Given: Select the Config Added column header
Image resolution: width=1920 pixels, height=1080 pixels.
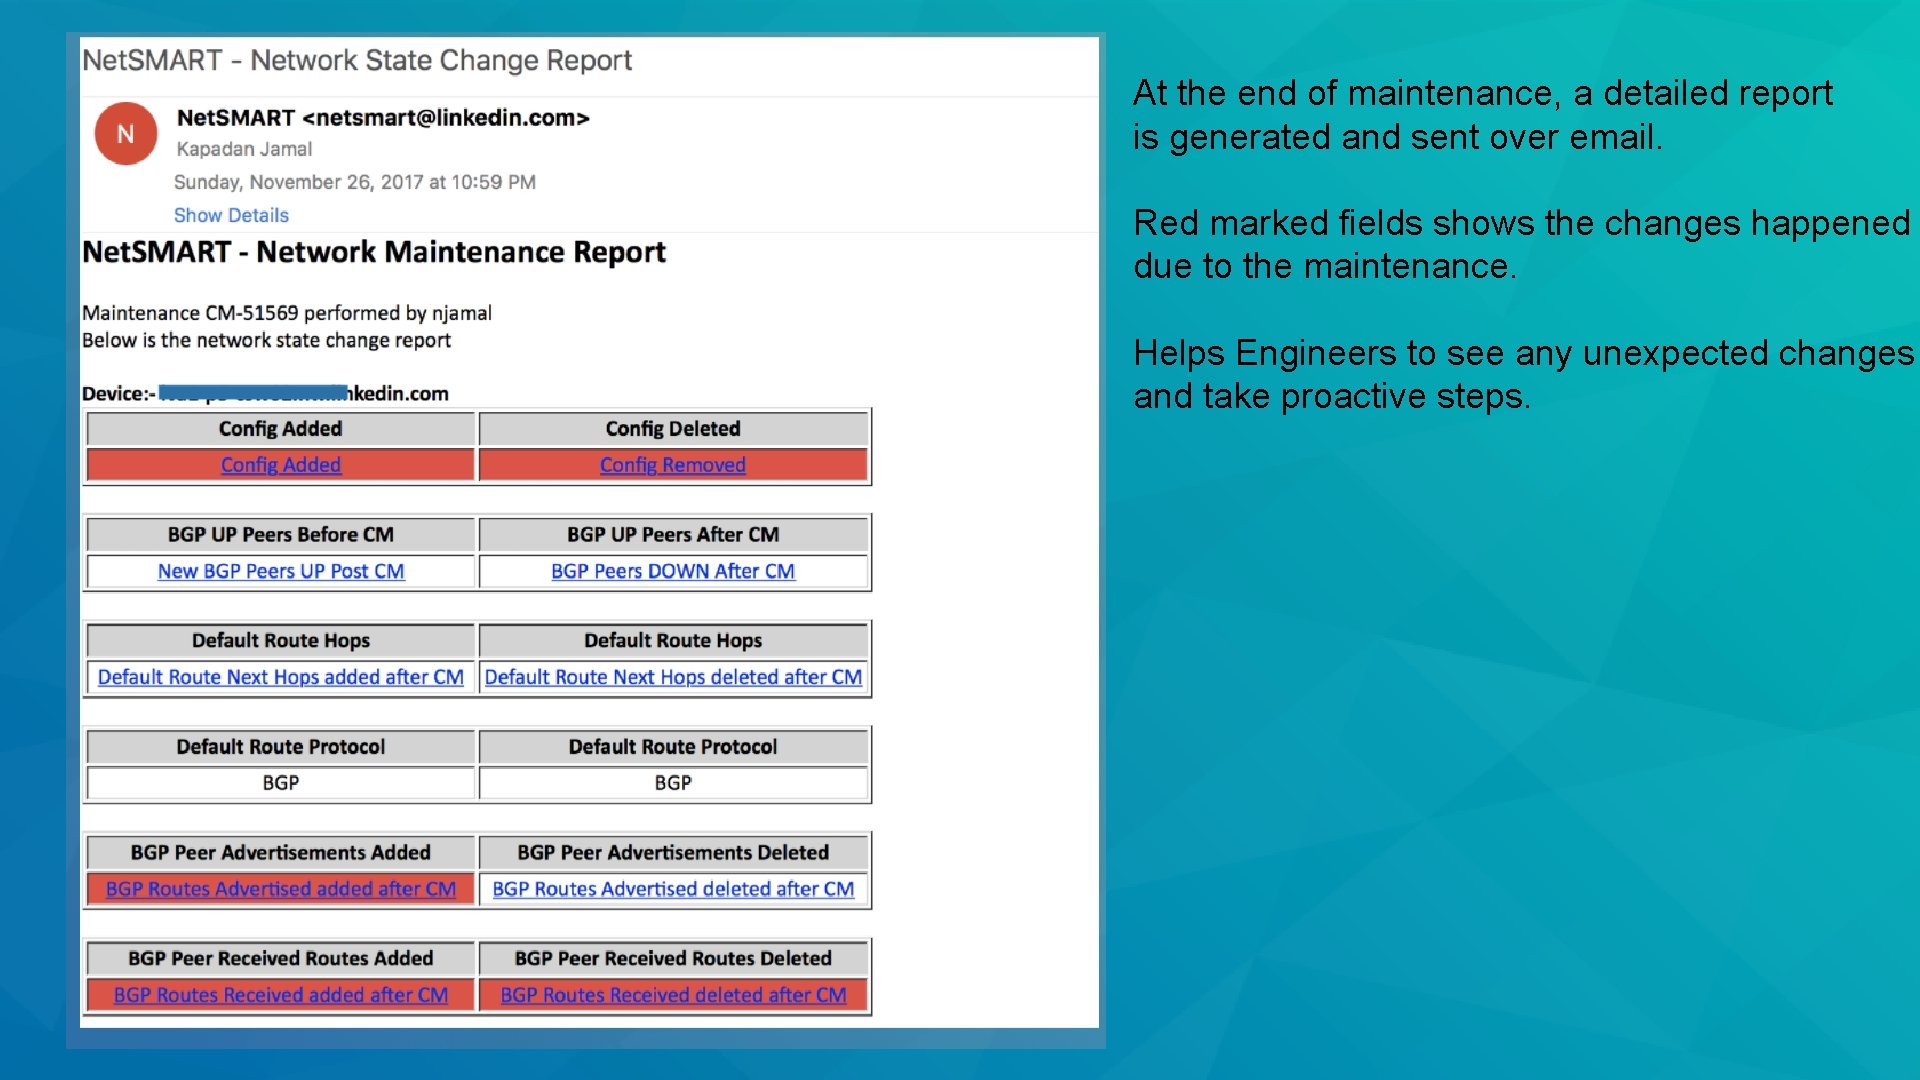Looking at the screenshot, I should tap(280, 428).
